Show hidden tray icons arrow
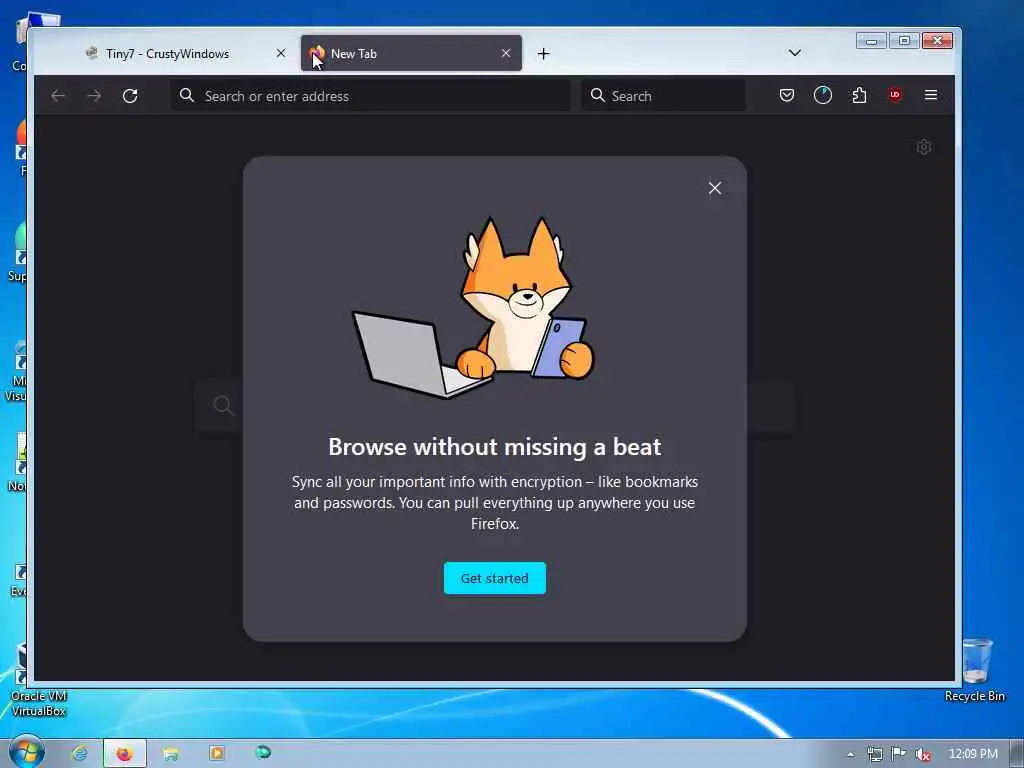 tap(850, 754)
